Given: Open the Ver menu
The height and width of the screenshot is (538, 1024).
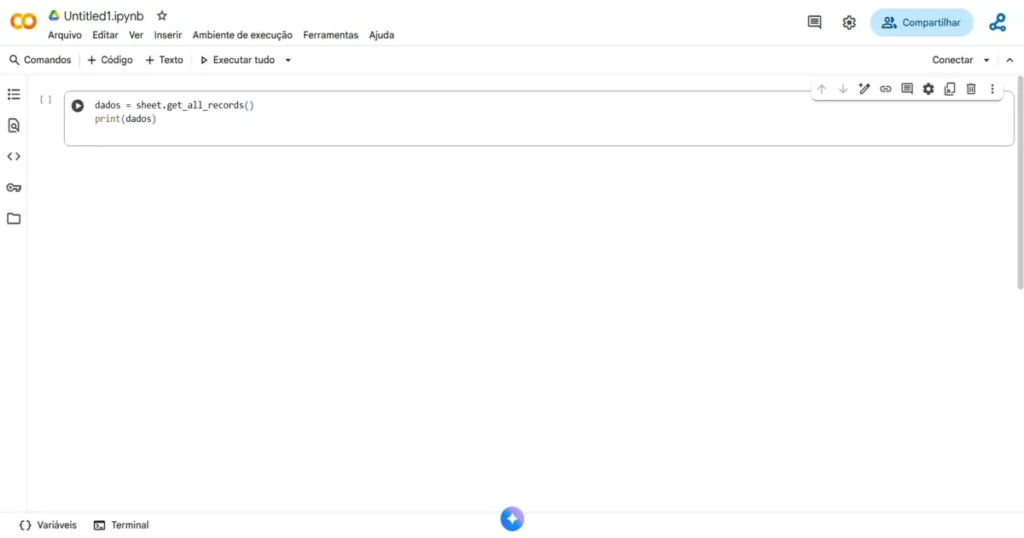Looking at the screenshot, I should 136,35.
